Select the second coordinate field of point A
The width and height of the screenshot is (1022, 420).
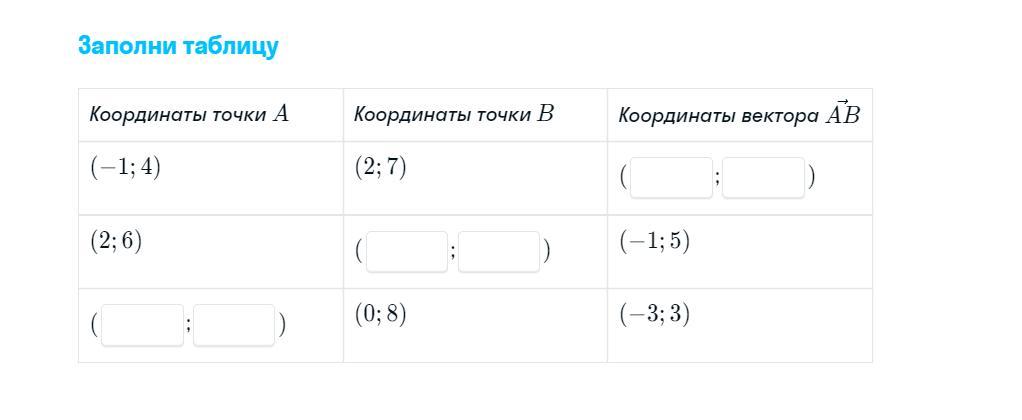pos(234,325)
